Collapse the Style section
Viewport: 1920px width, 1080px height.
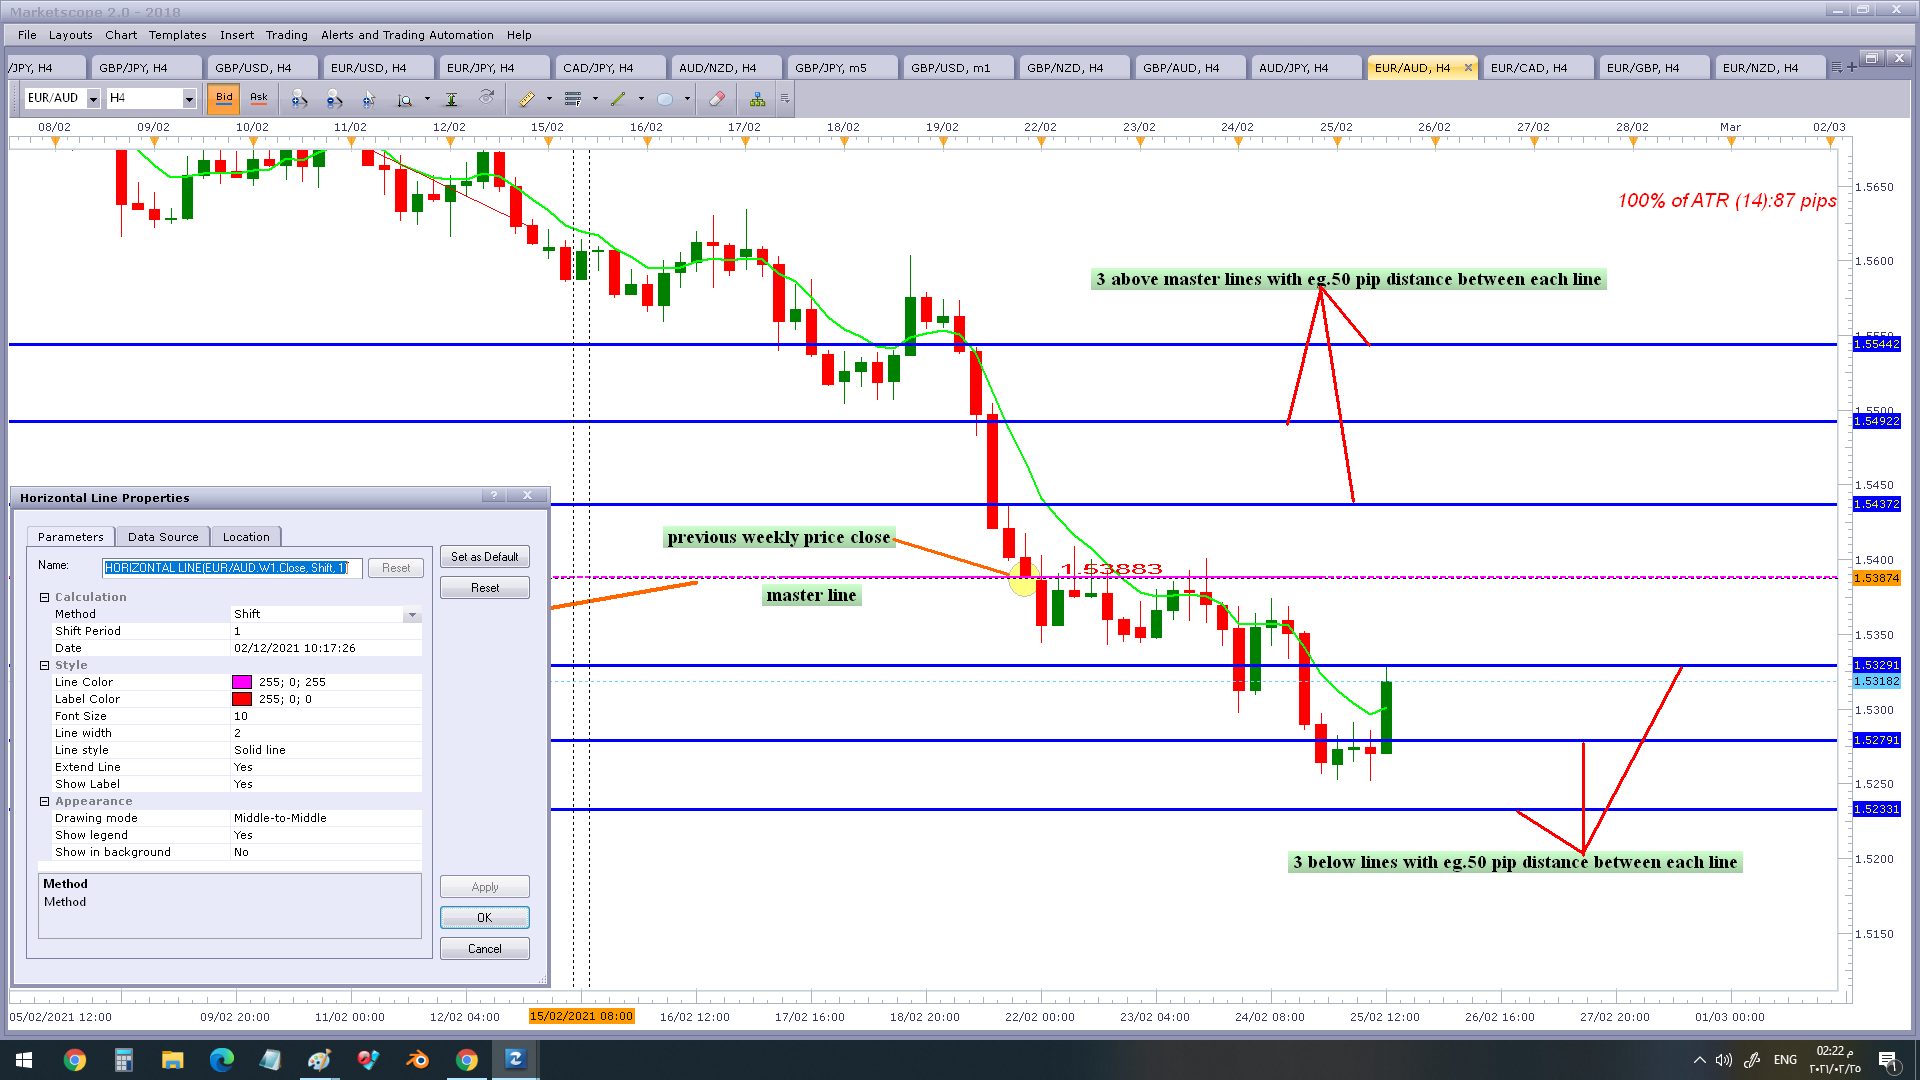click(44, 665)
